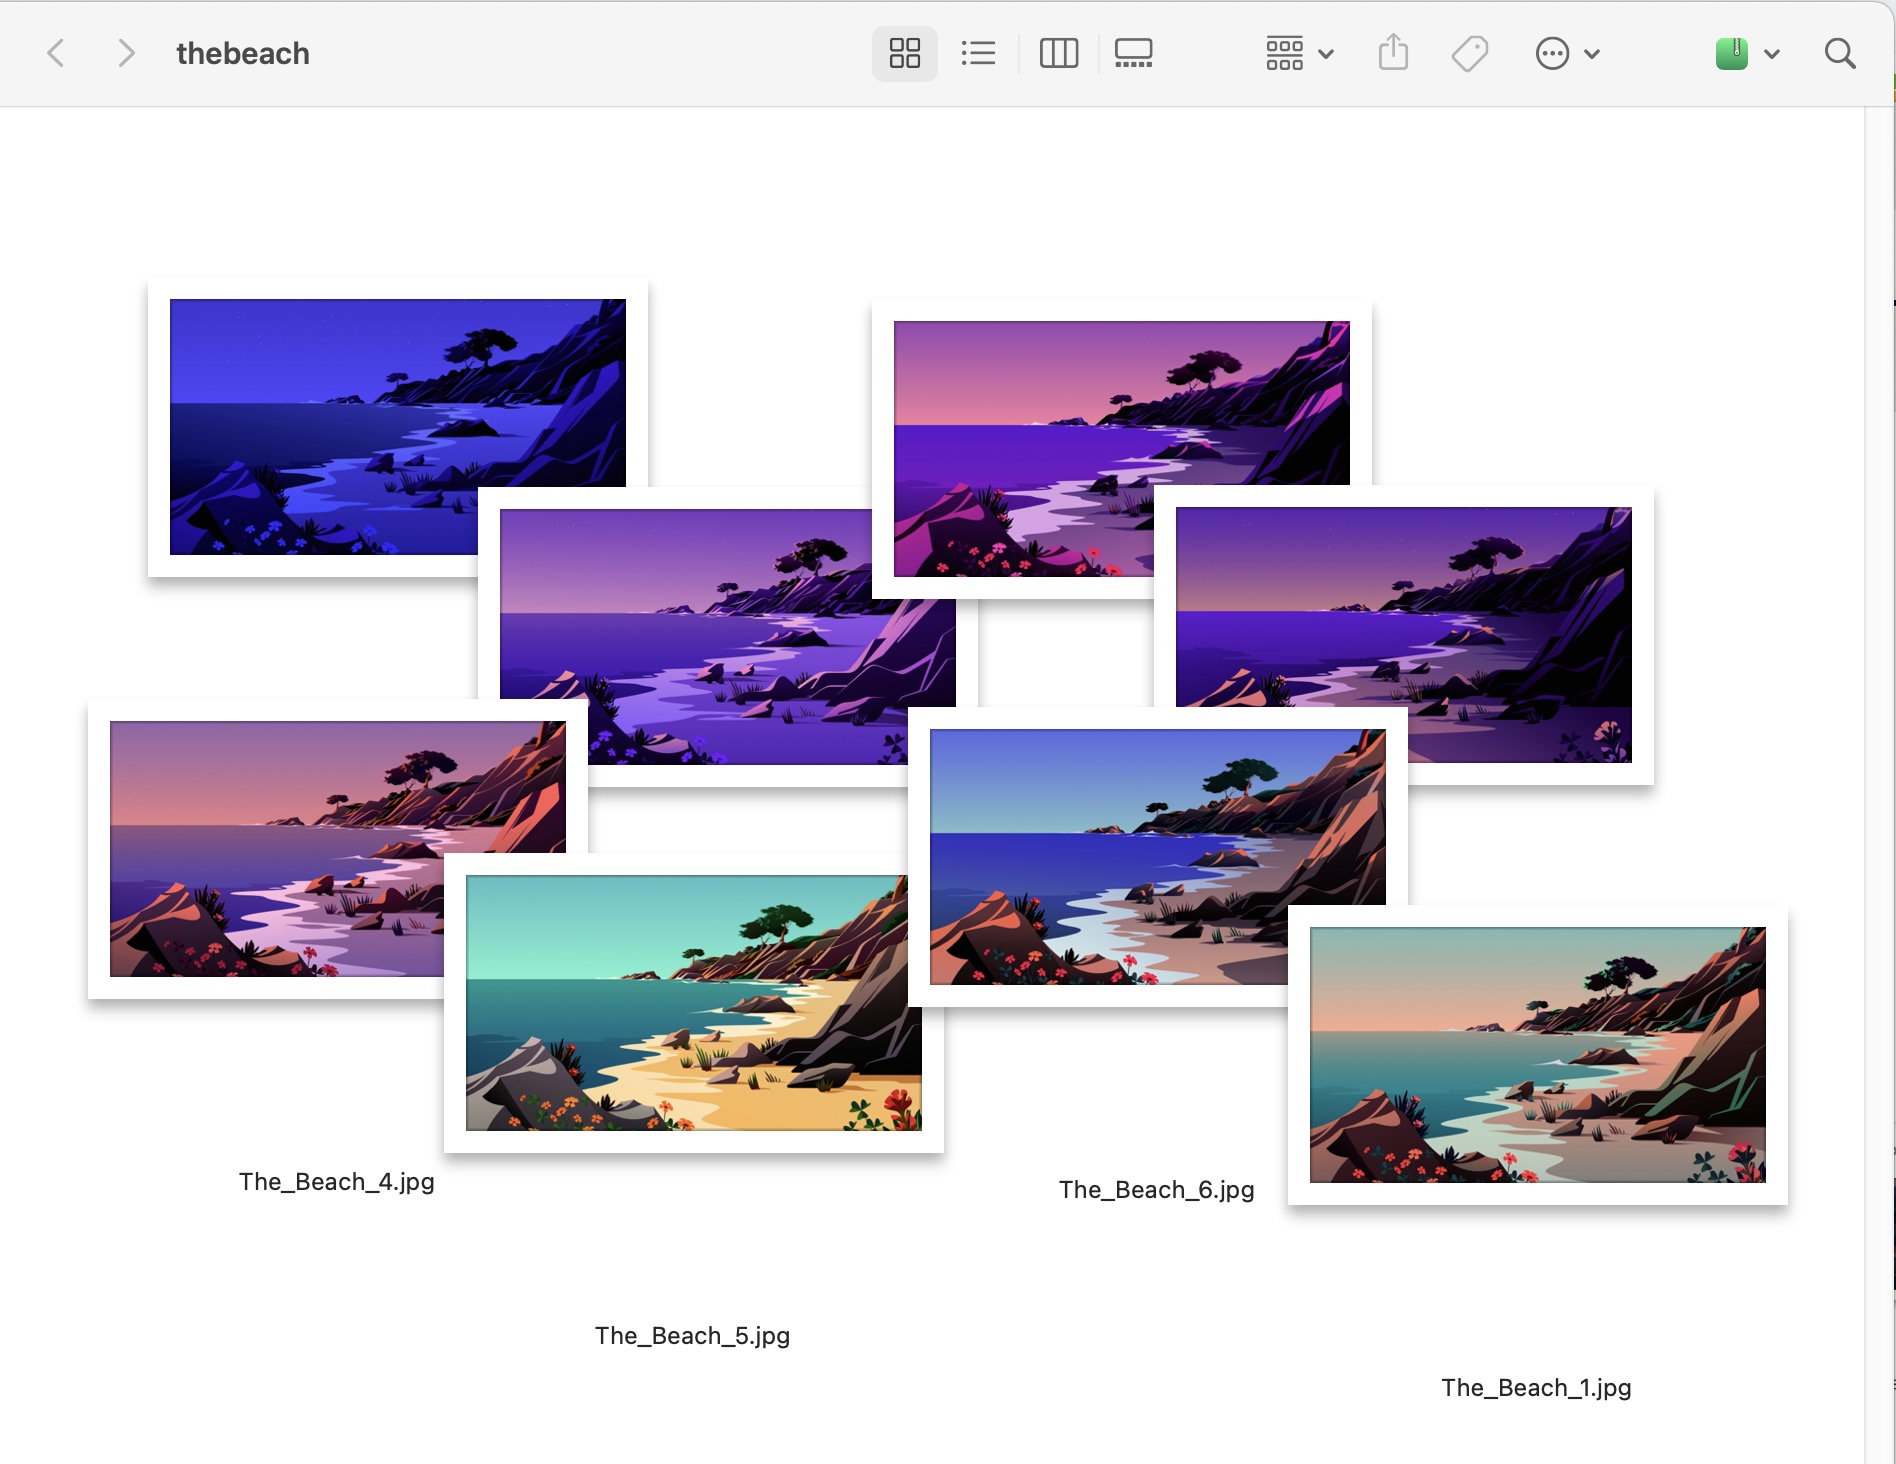Open the Share menu icon
This screenshot has width=1896, height=1464.
click(x=1393, y=53)
